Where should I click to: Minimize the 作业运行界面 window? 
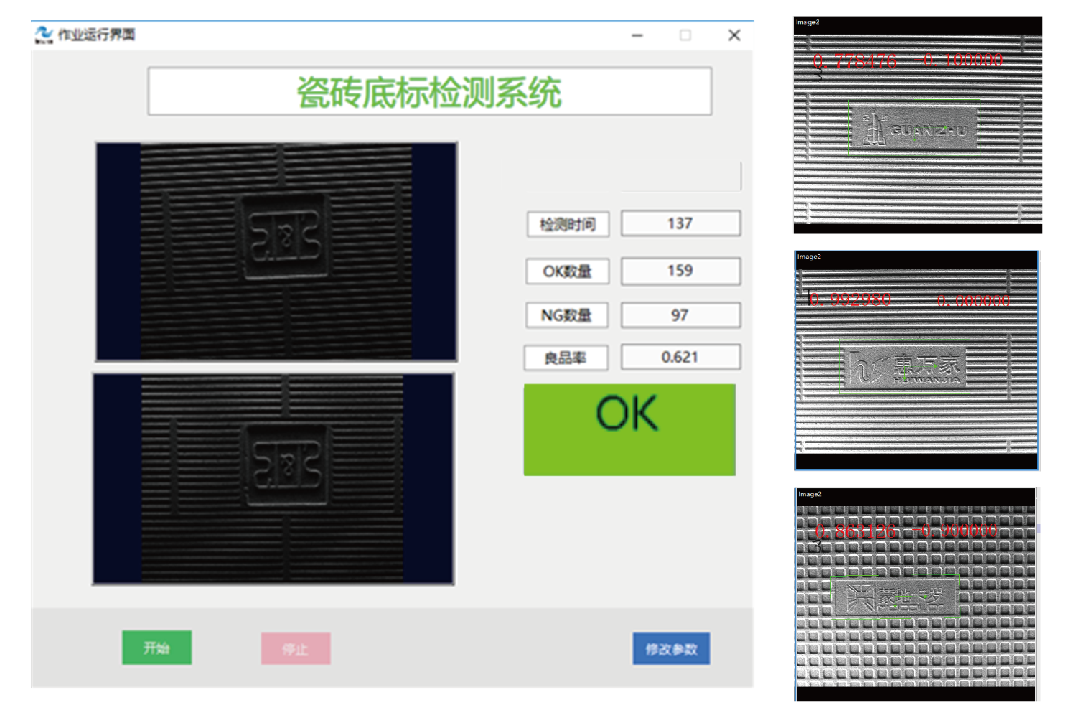tap(637, 35)
